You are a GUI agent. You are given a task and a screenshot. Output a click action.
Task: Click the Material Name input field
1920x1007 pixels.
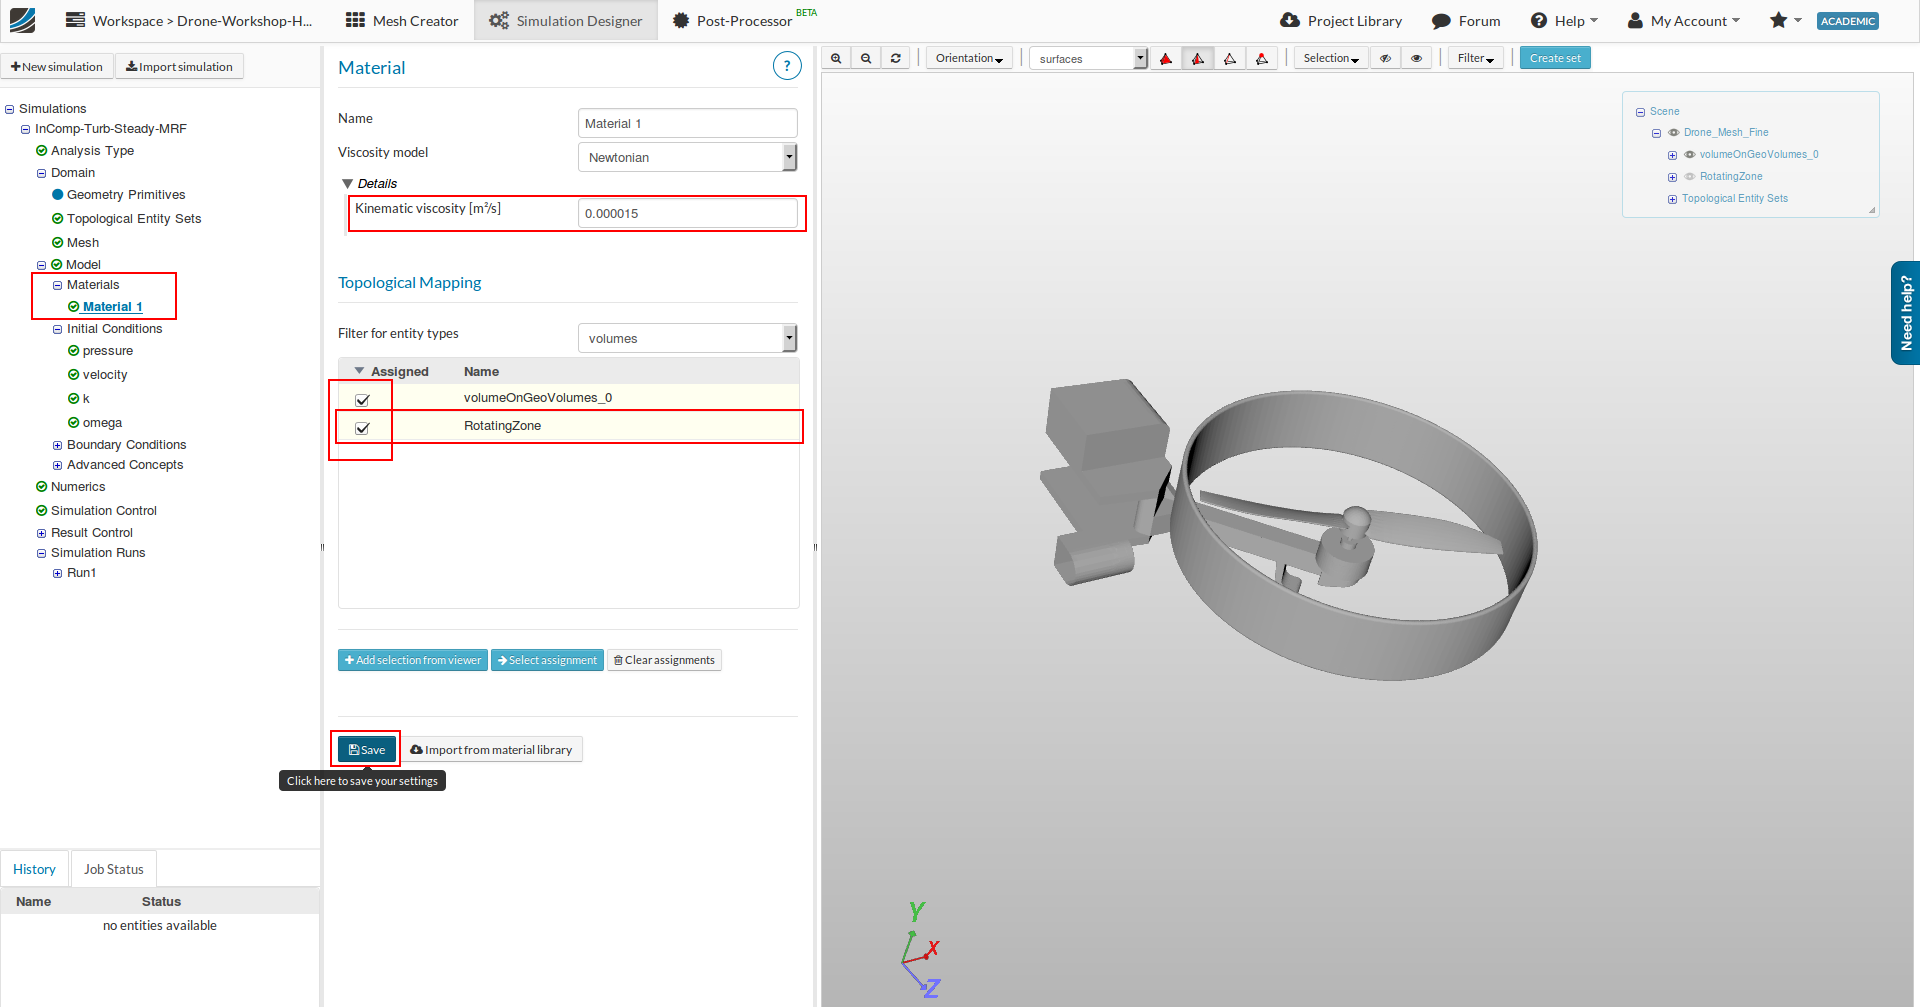(x=687, y=123)
